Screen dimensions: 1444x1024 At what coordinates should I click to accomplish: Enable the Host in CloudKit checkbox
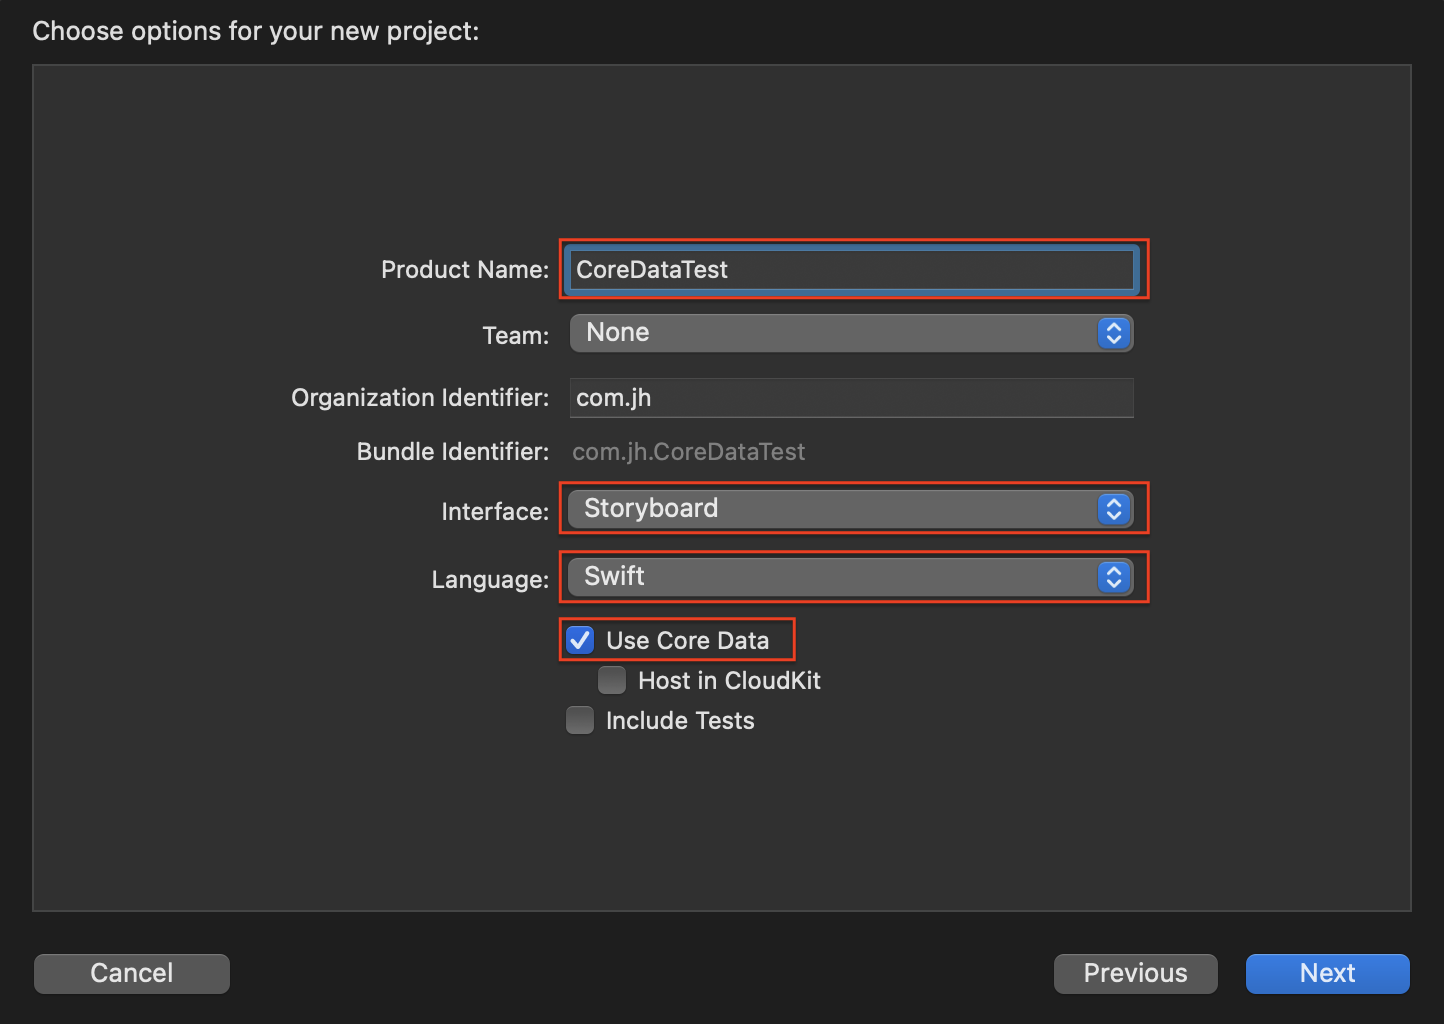click(612, 681)
